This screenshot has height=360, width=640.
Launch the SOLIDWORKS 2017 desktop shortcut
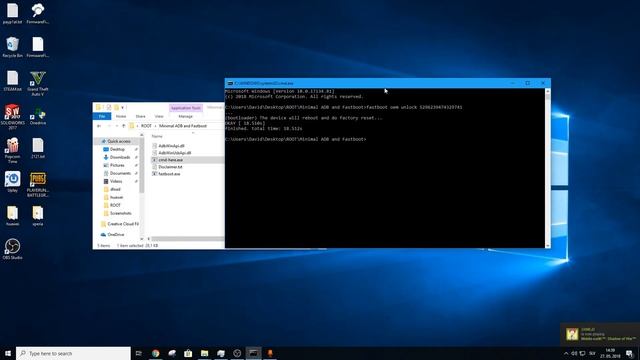pyautogui.click(x=12, y=117)
